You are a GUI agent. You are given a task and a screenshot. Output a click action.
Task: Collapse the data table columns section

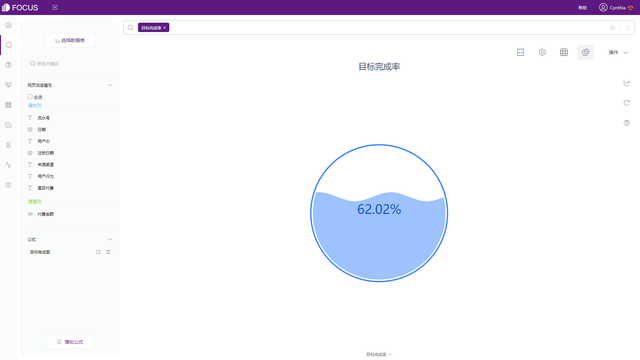110,85
